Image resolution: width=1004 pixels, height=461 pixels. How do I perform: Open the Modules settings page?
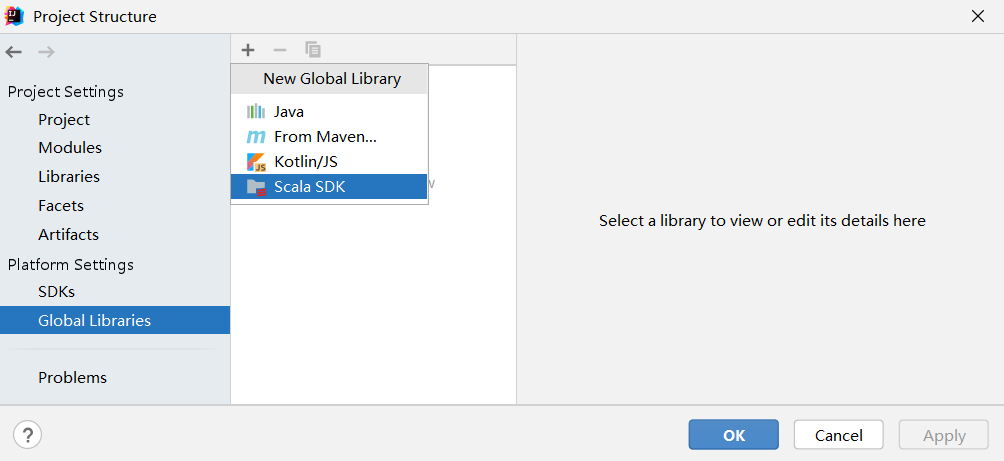coord(70,148)
